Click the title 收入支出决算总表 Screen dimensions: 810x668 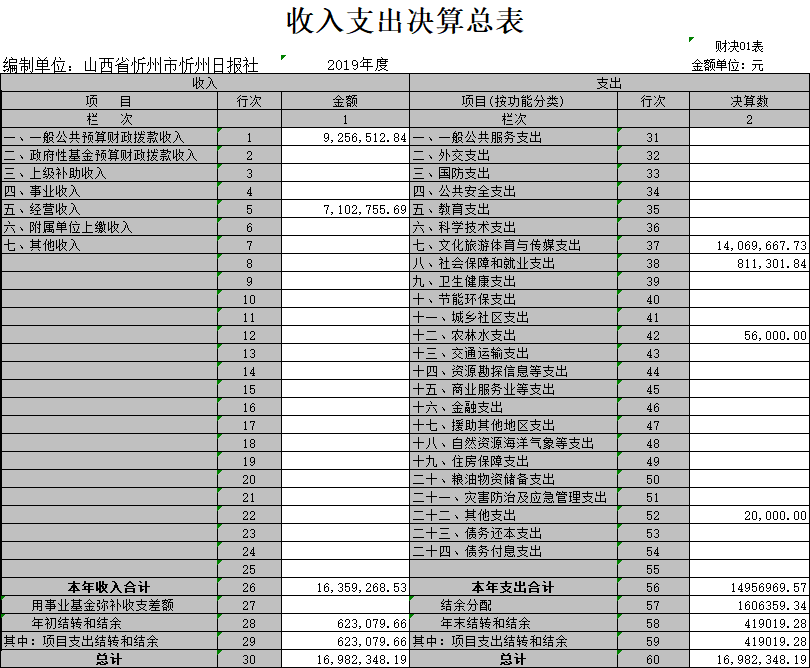(x=405, y=20)
